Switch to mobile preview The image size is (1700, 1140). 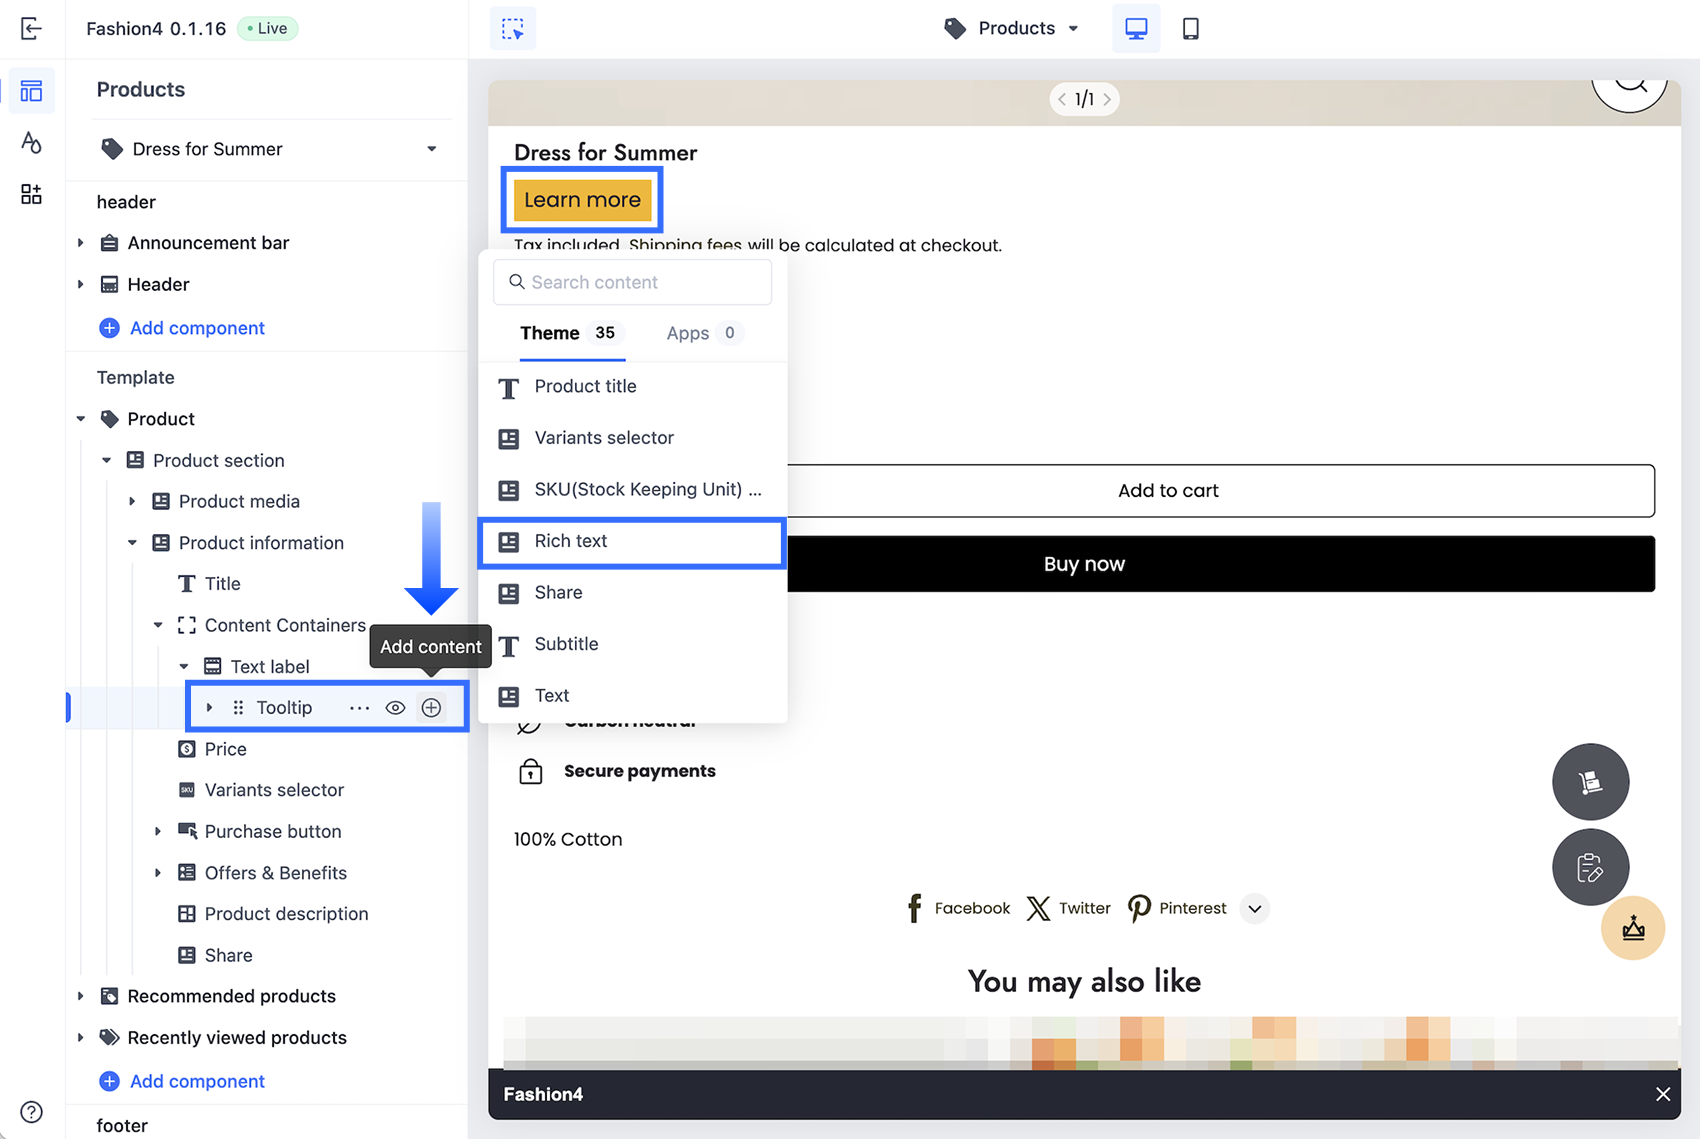1190,28
